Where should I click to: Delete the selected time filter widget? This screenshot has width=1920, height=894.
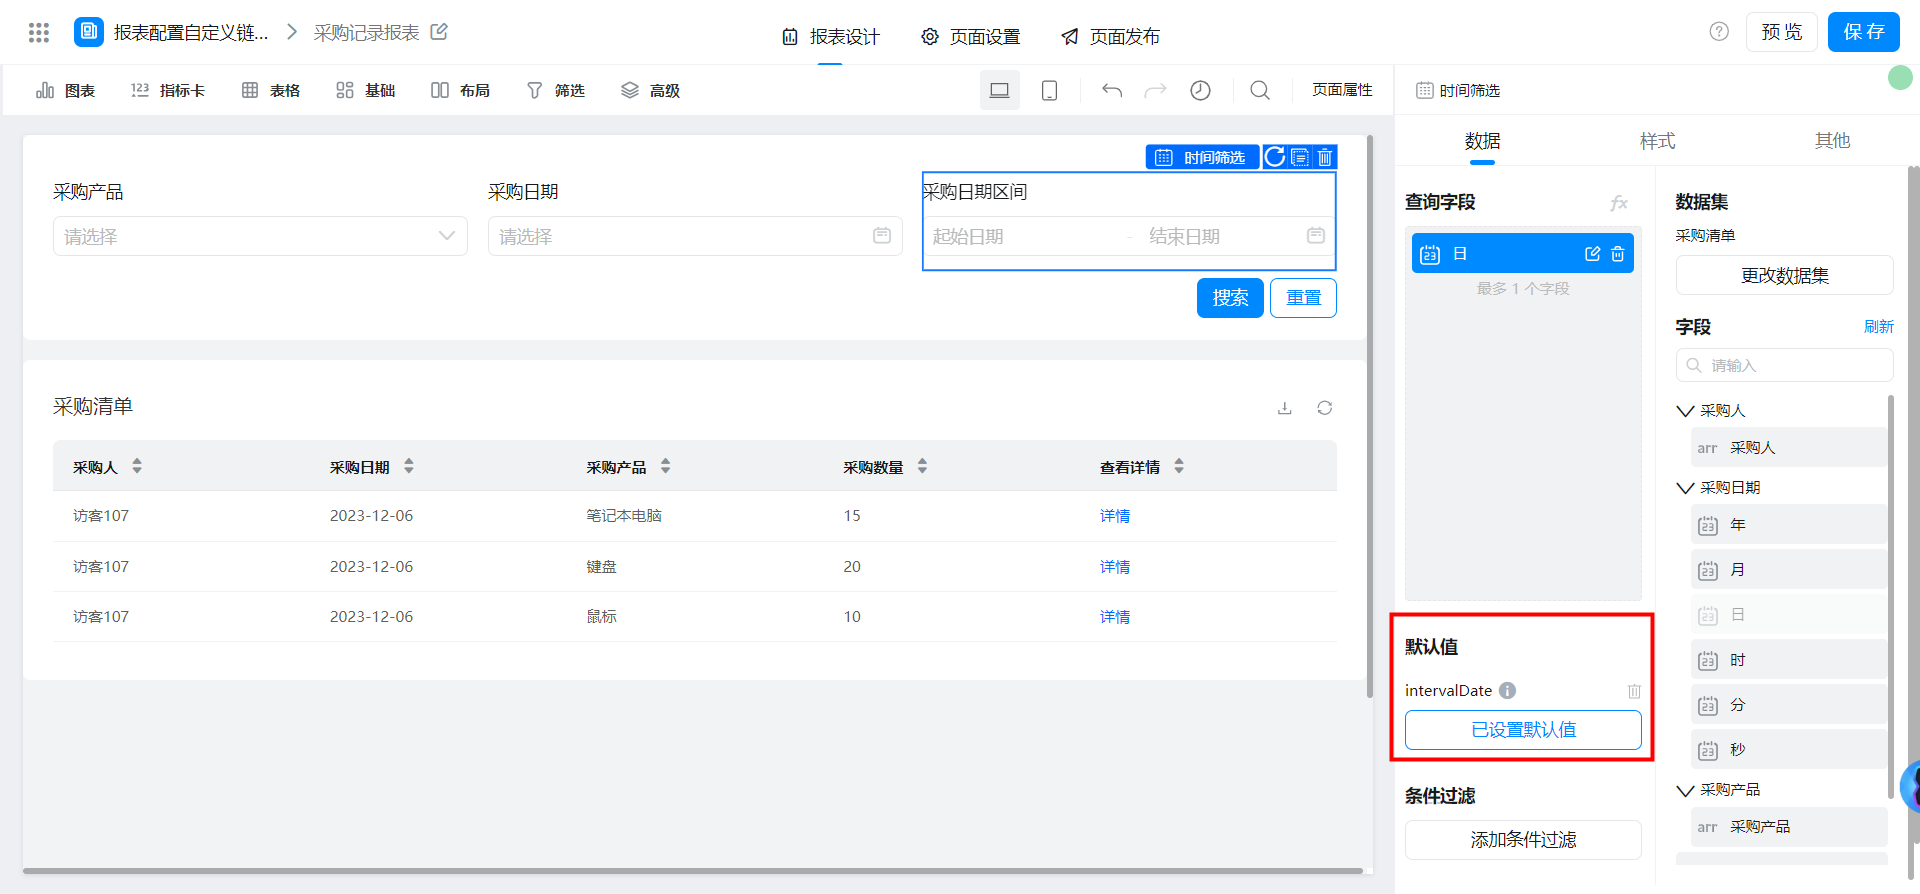click(1325, 157)
